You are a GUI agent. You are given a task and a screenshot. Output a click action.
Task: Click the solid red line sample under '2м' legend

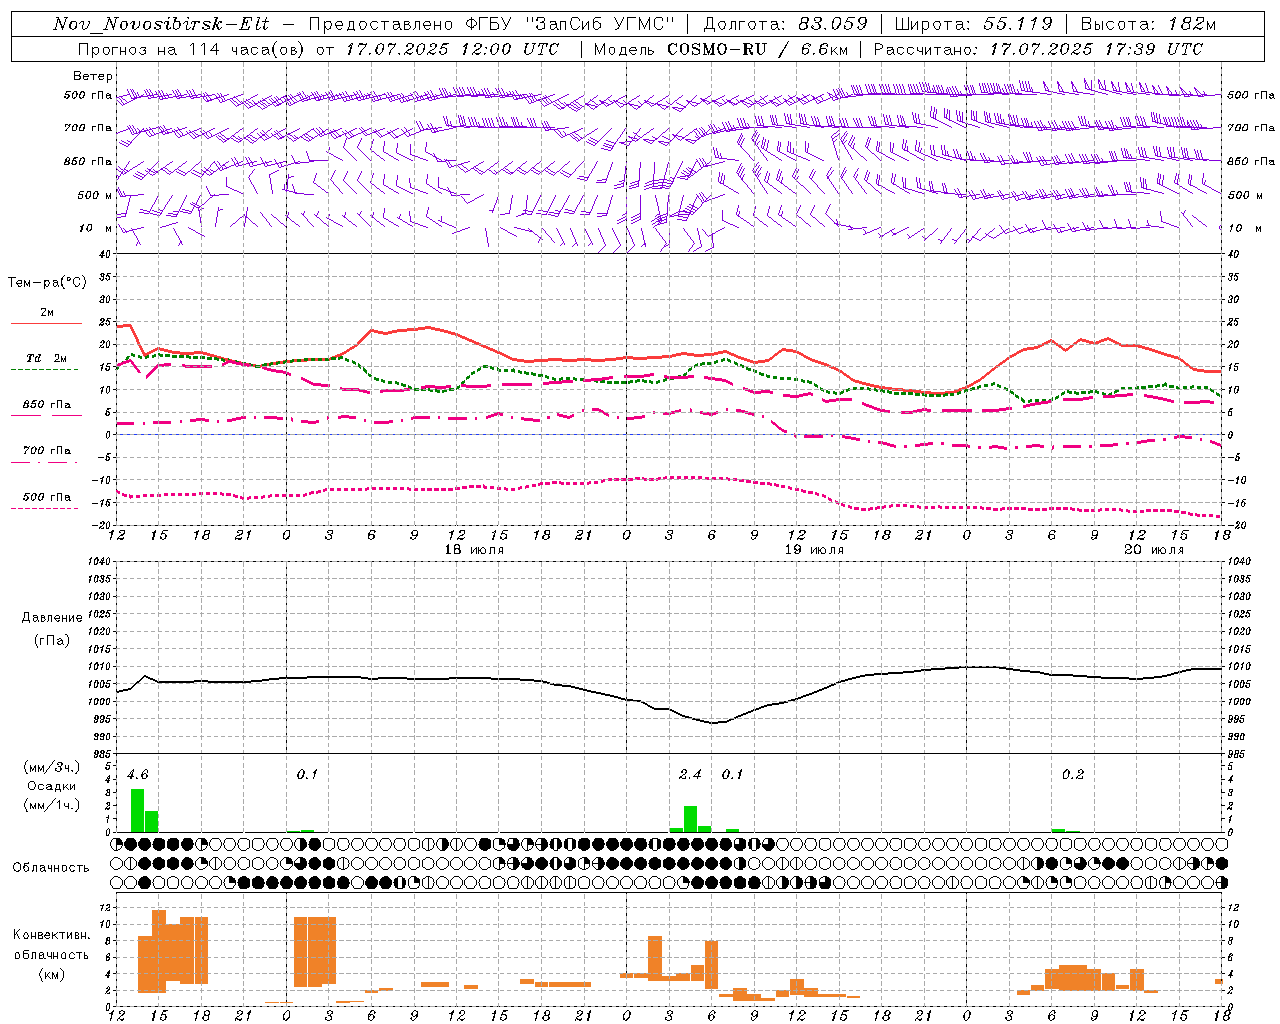(47, 324)
